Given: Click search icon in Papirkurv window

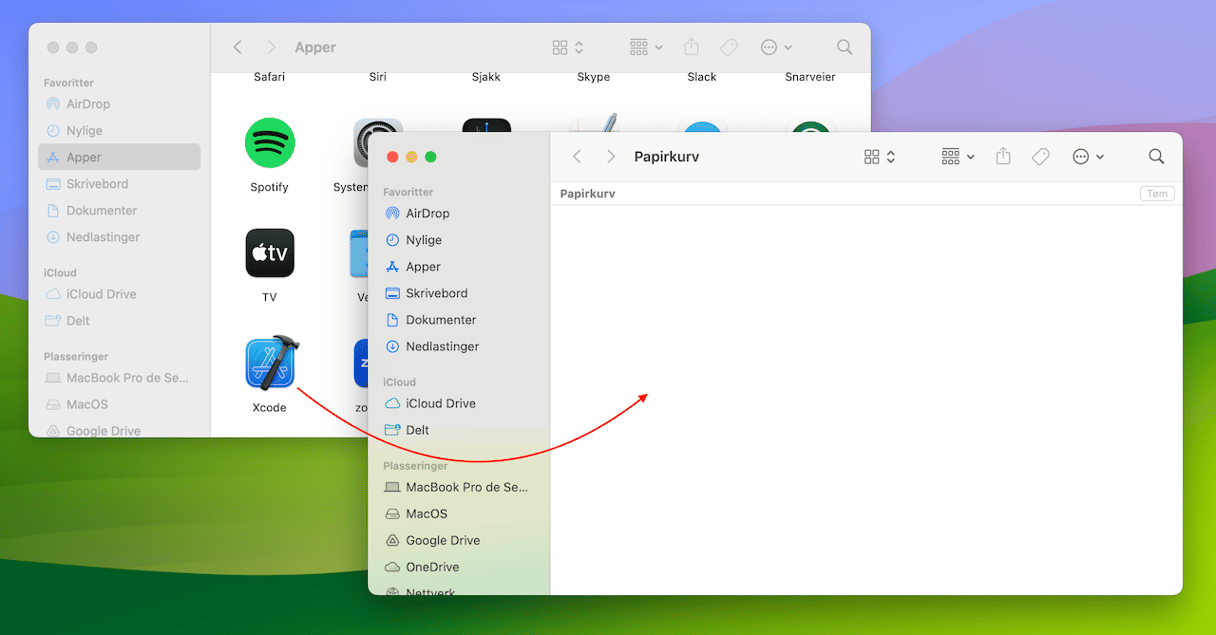Looking at the screenshot, I should coord(1156,157).
